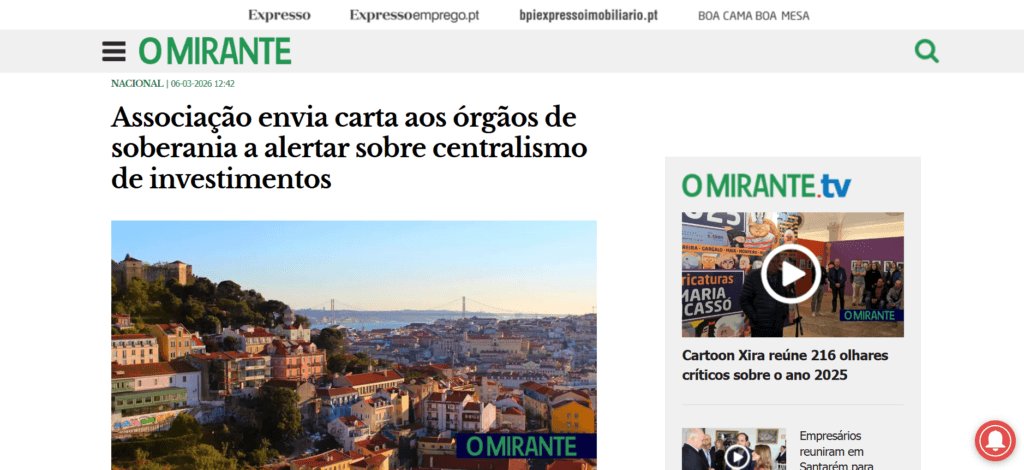Open the Cartoon Xira 216 olhares headline
The height and width of the screenshot is (470, 1024).
point(785,365)
